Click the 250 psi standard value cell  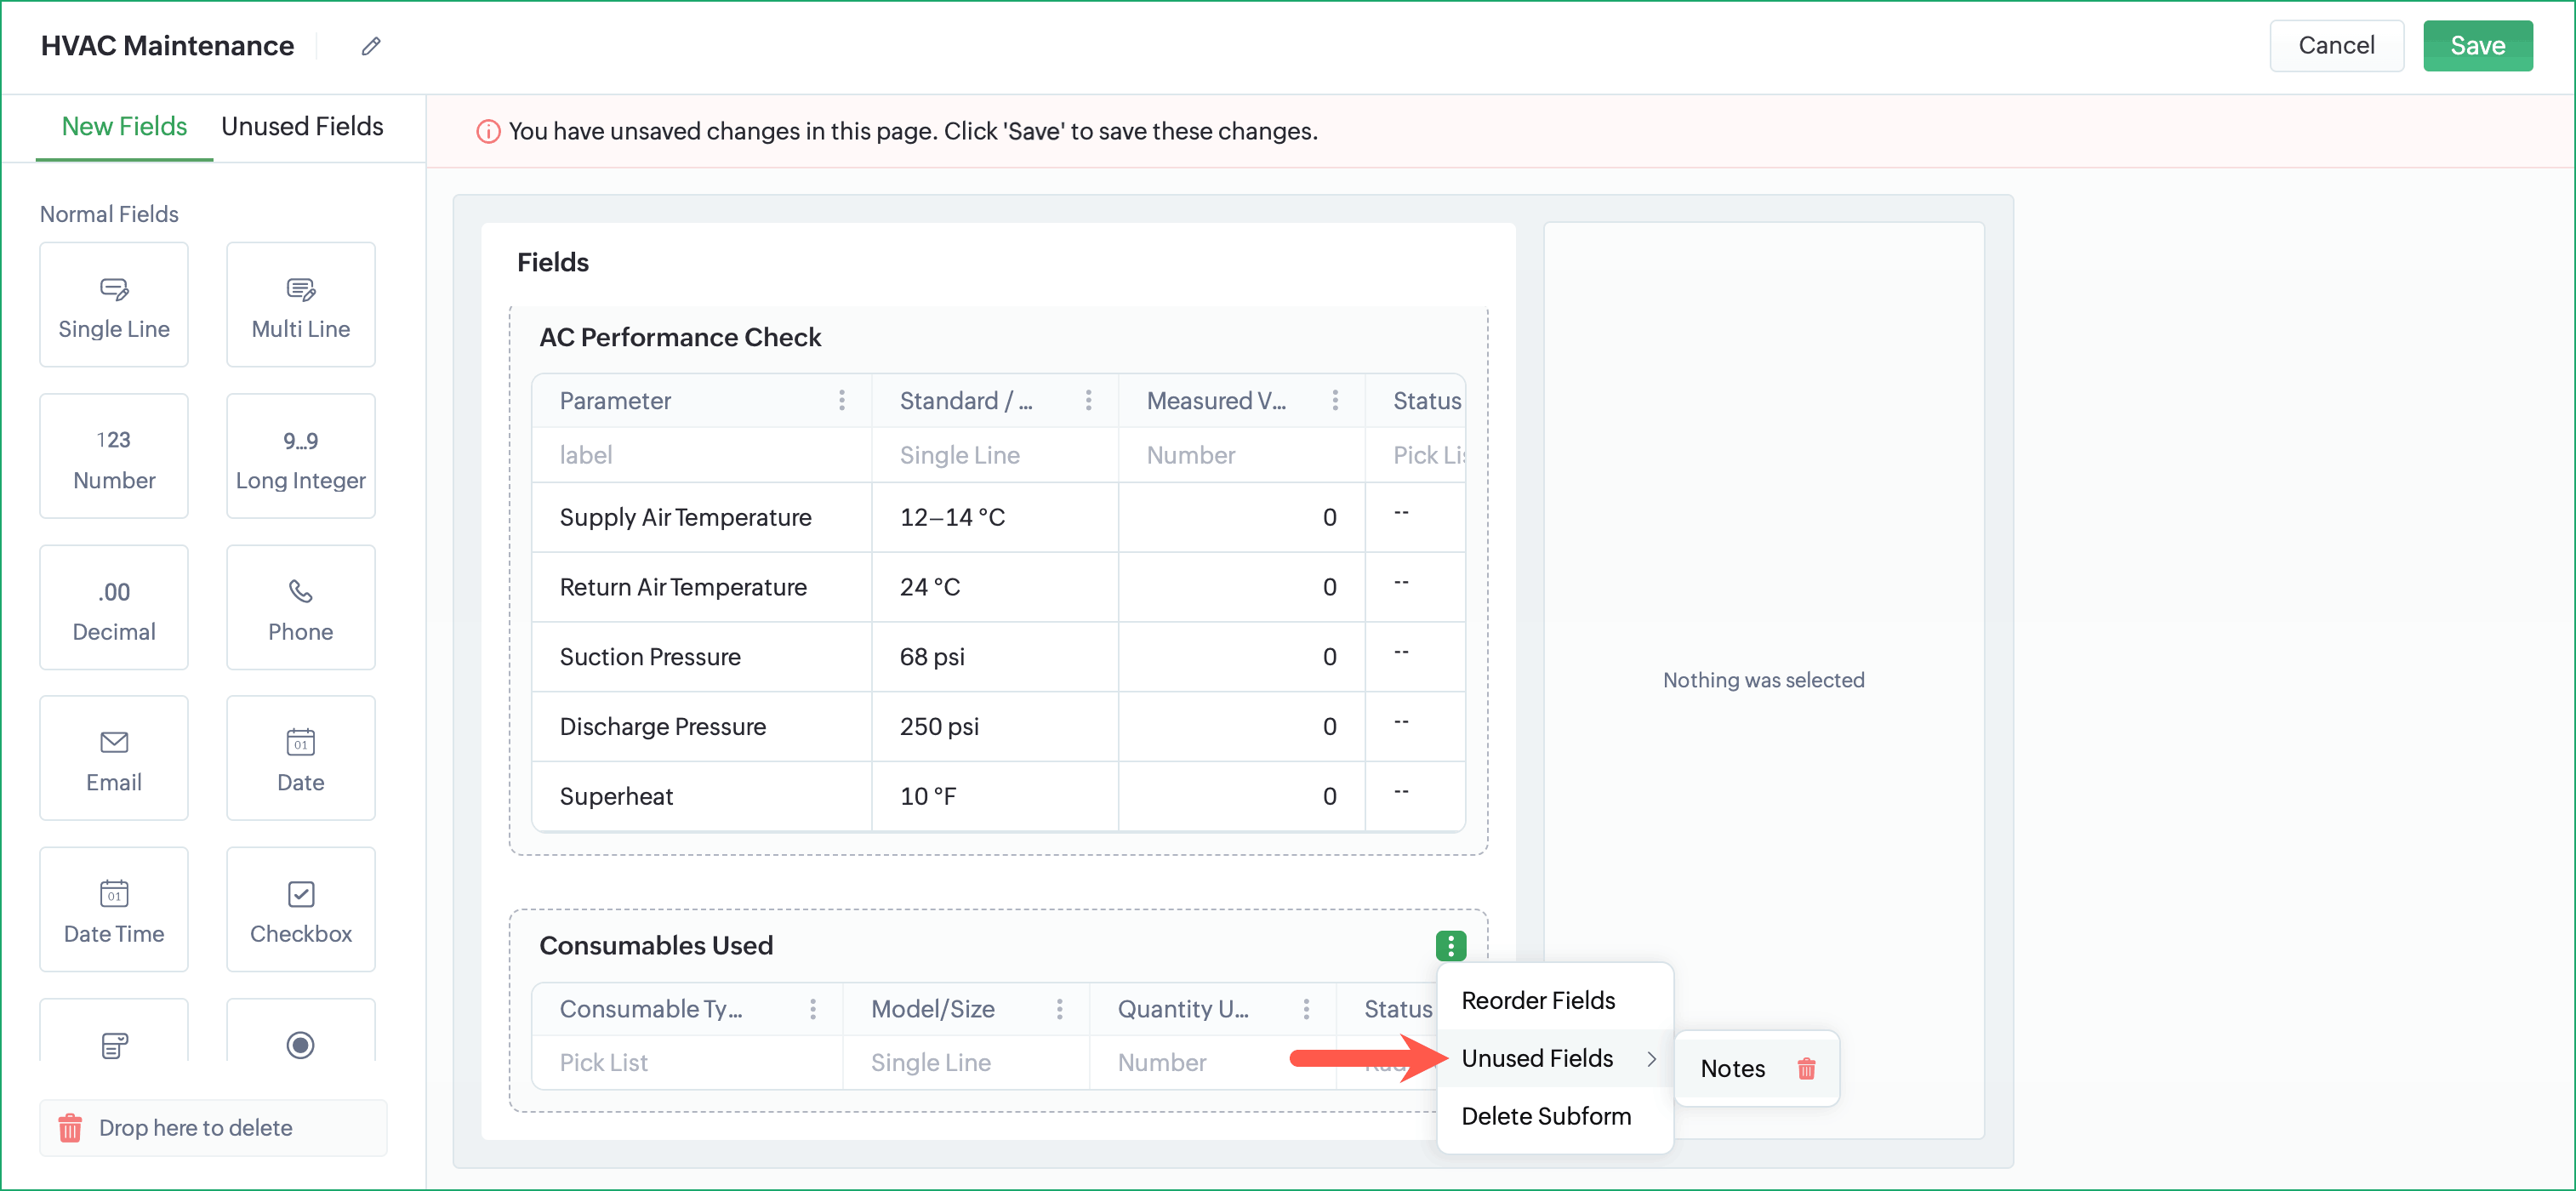click(x=995, y=727)
